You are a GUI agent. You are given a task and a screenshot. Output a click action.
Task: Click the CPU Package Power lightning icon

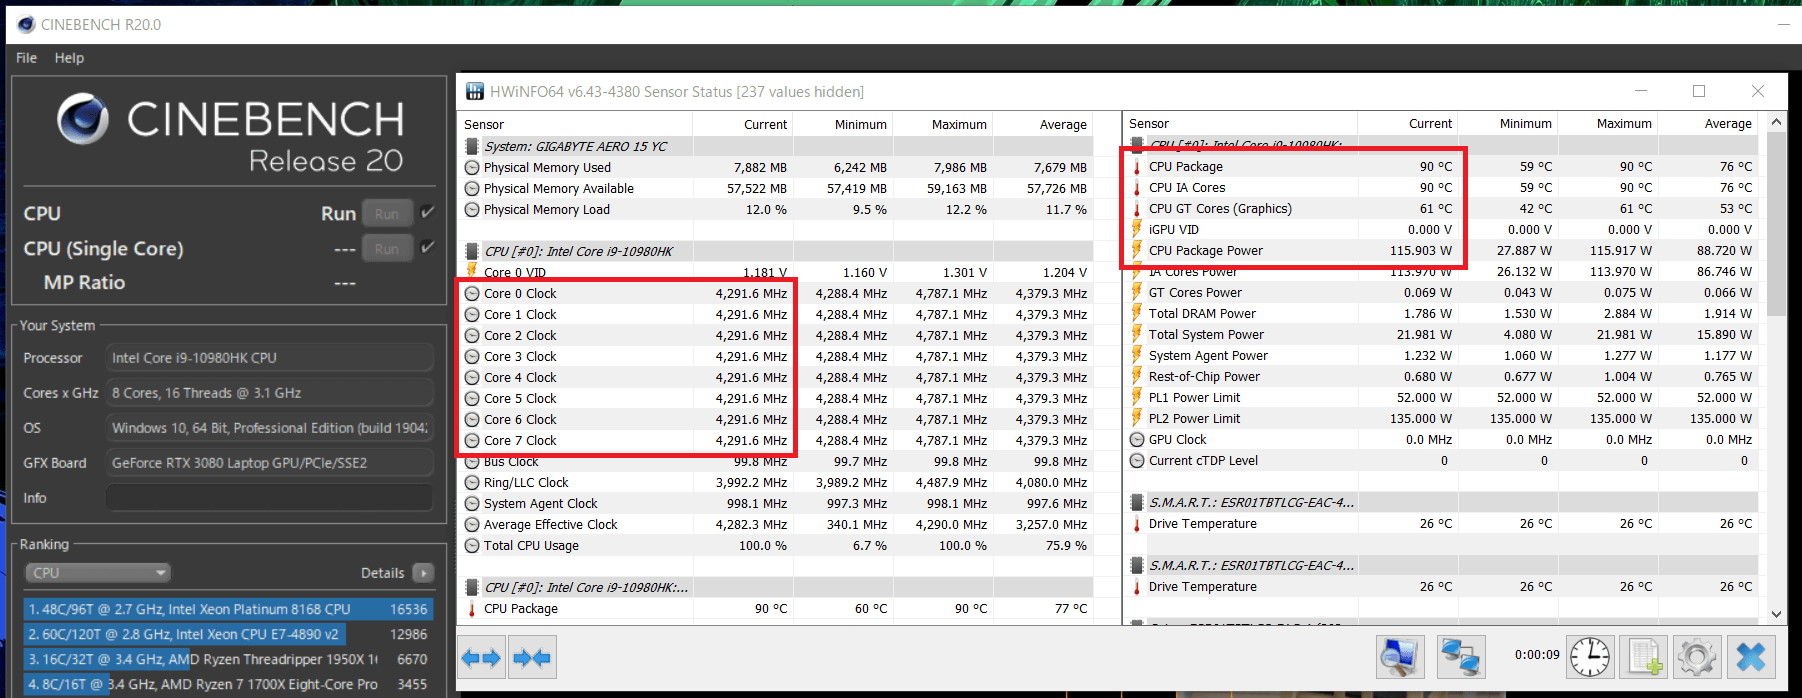tap(1137, 251)
